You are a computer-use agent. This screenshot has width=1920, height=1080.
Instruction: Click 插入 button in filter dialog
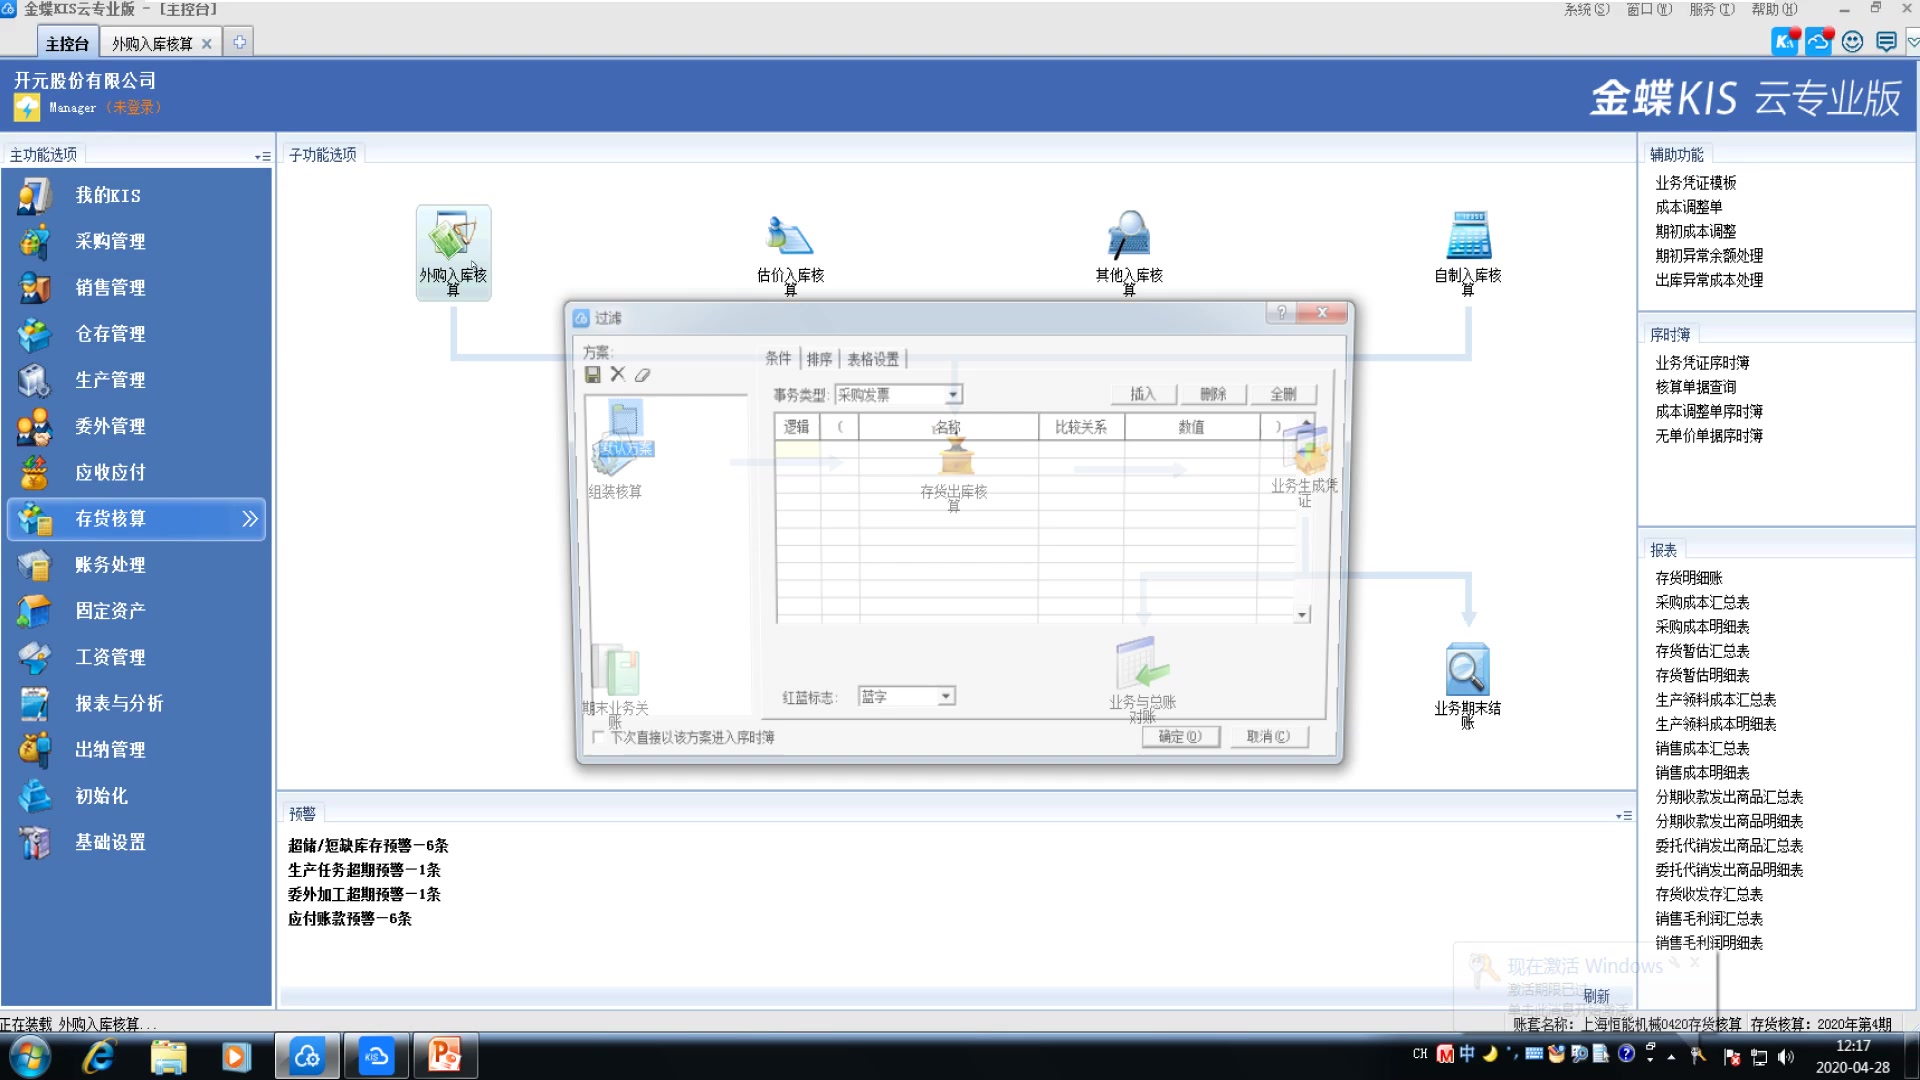[1143, 394]
